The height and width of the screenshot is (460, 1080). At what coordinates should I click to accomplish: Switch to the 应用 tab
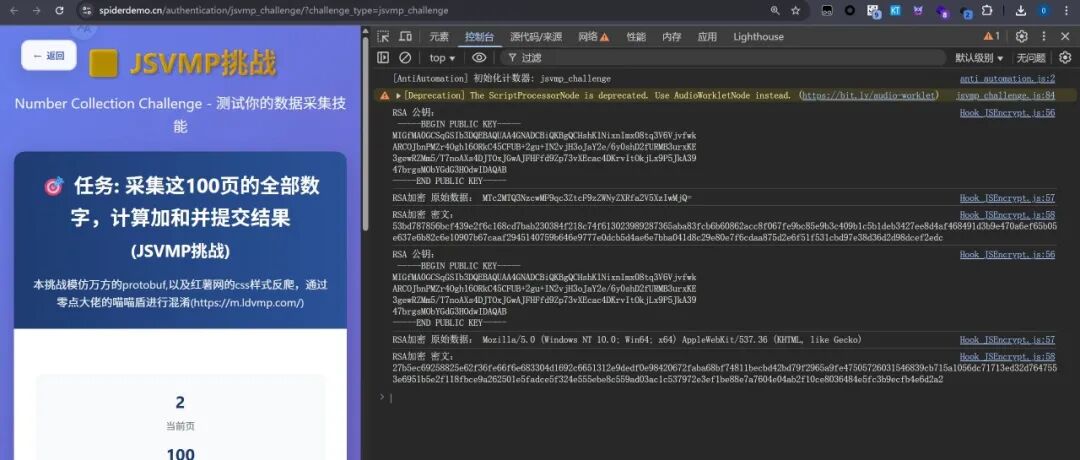pyautogui.click(x=707, y=37)
